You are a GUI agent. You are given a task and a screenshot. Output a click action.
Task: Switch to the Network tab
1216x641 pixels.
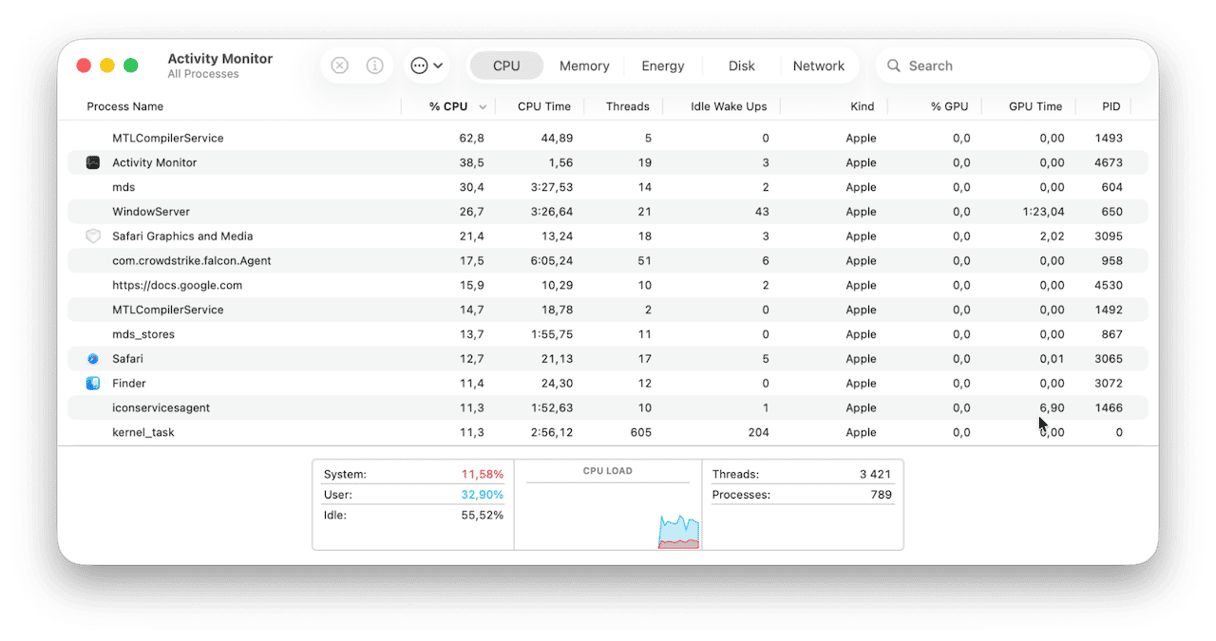[819, 66]
